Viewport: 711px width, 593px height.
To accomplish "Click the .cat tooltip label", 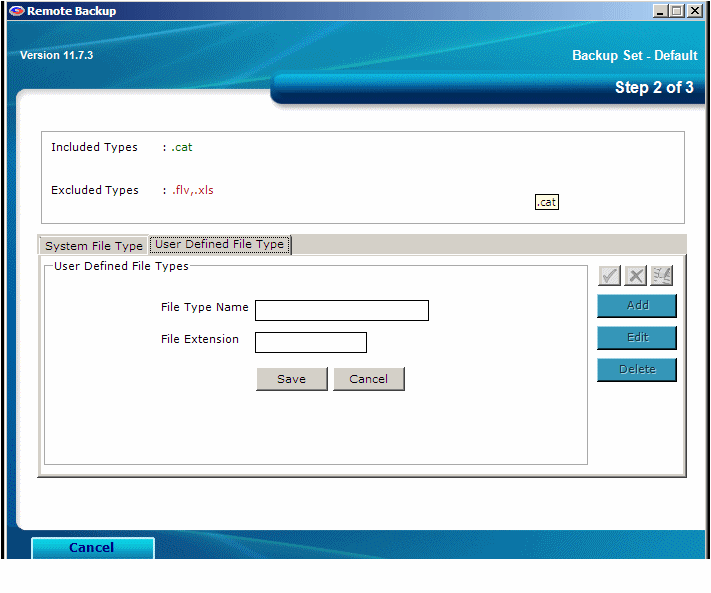I will (x=547, y=202).
